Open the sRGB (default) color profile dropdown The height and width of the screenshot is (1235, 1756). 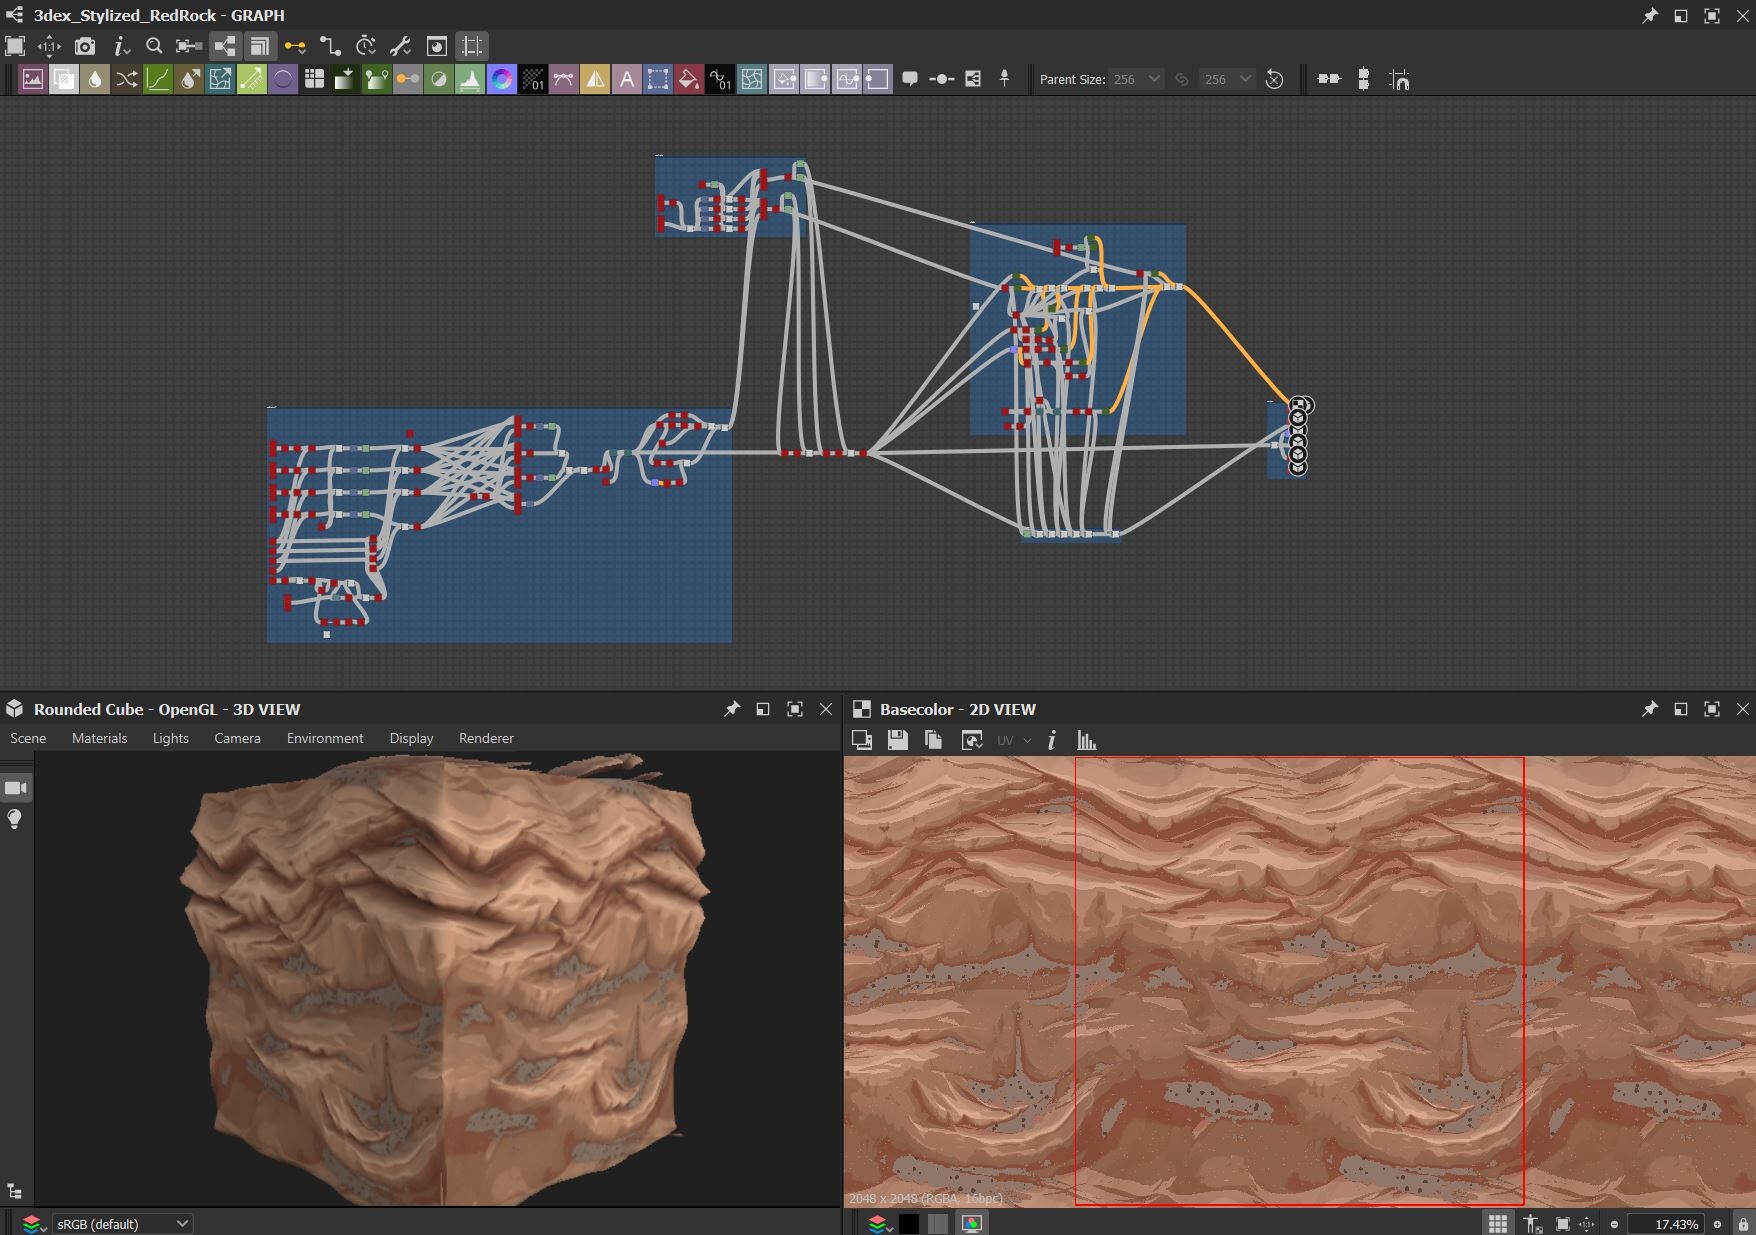pyautogui.click(x=120, y=1223)
